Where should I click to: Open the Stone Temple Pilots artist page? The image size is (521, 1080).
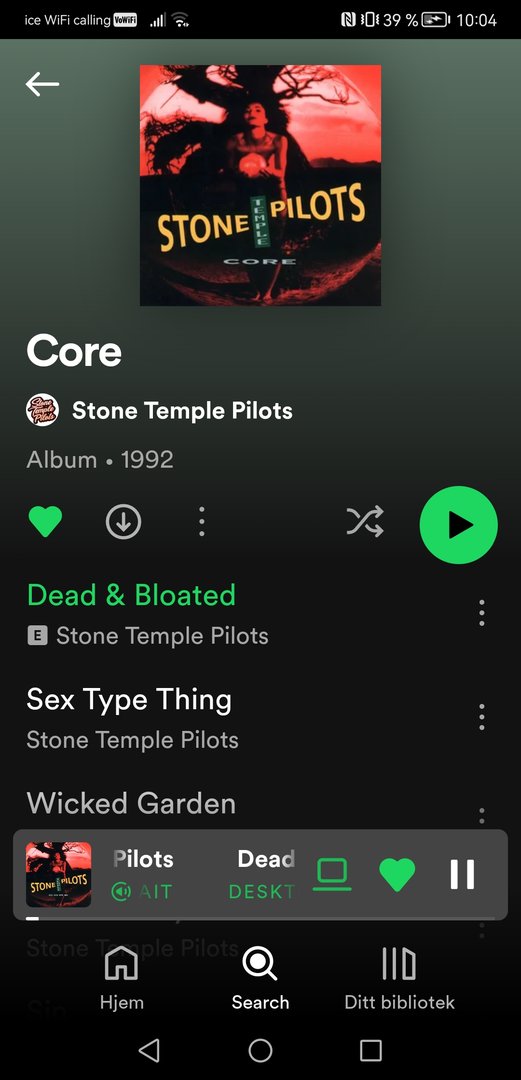[182, 411]
